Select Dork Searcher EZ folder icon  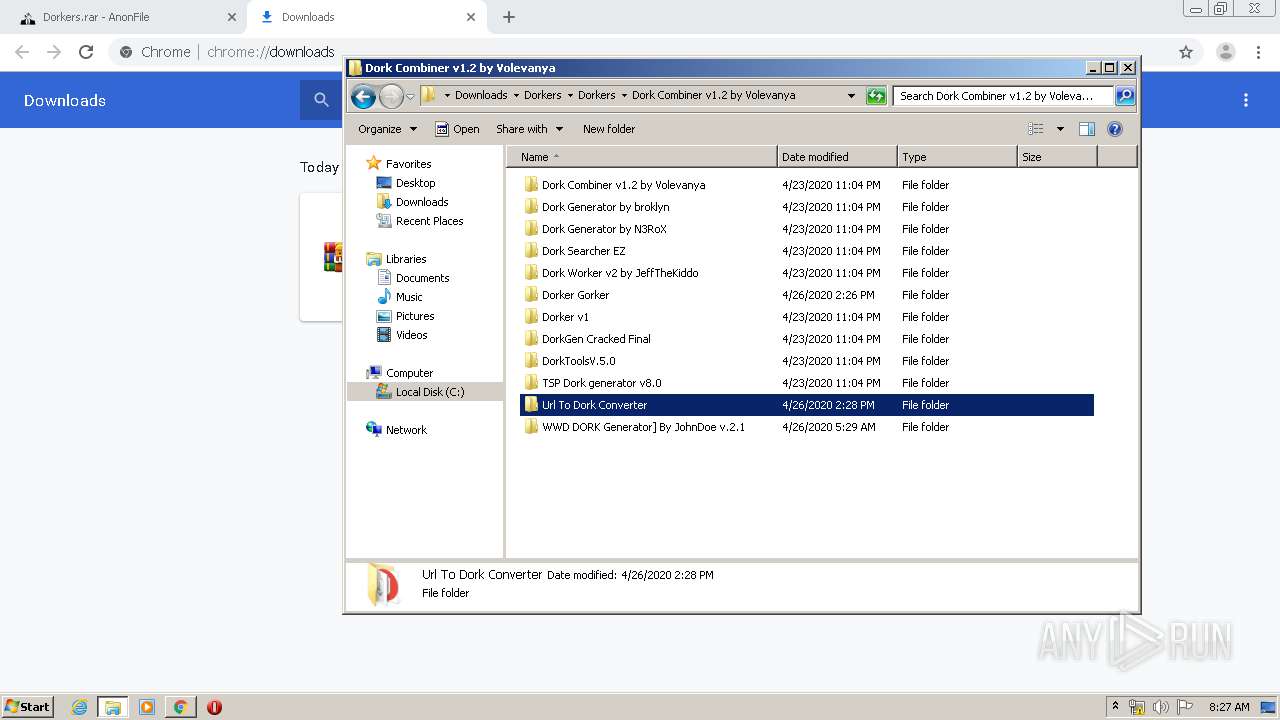point(531,251)
